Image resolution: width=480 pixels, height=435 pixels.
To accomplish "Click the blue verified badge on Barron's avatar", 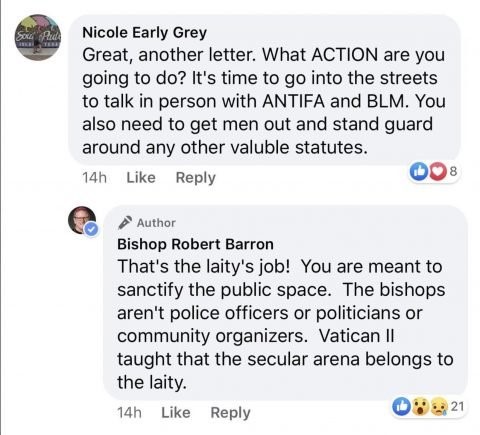I will [91, 229].
